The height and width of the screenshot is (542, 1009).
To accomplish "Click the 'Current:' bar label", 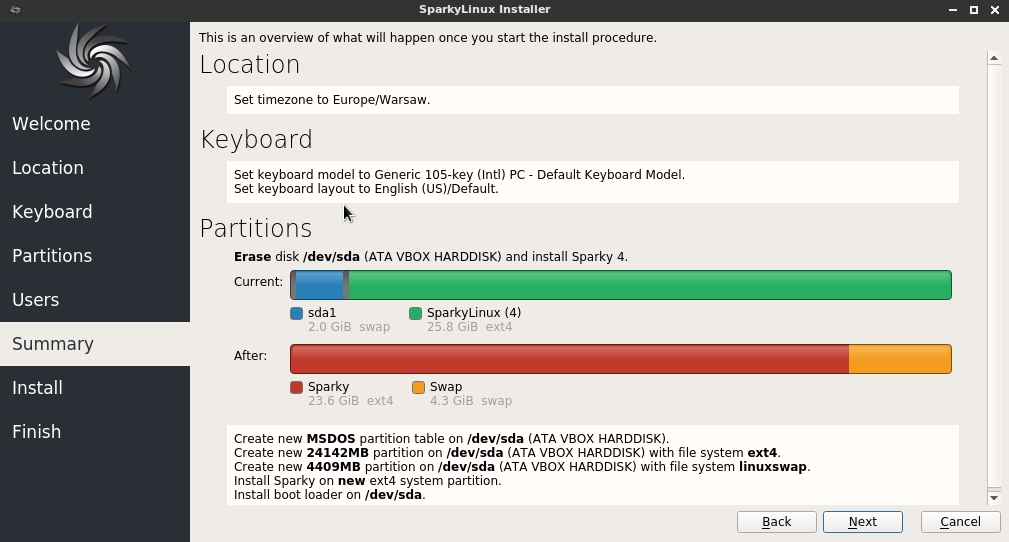I will 259,282.
